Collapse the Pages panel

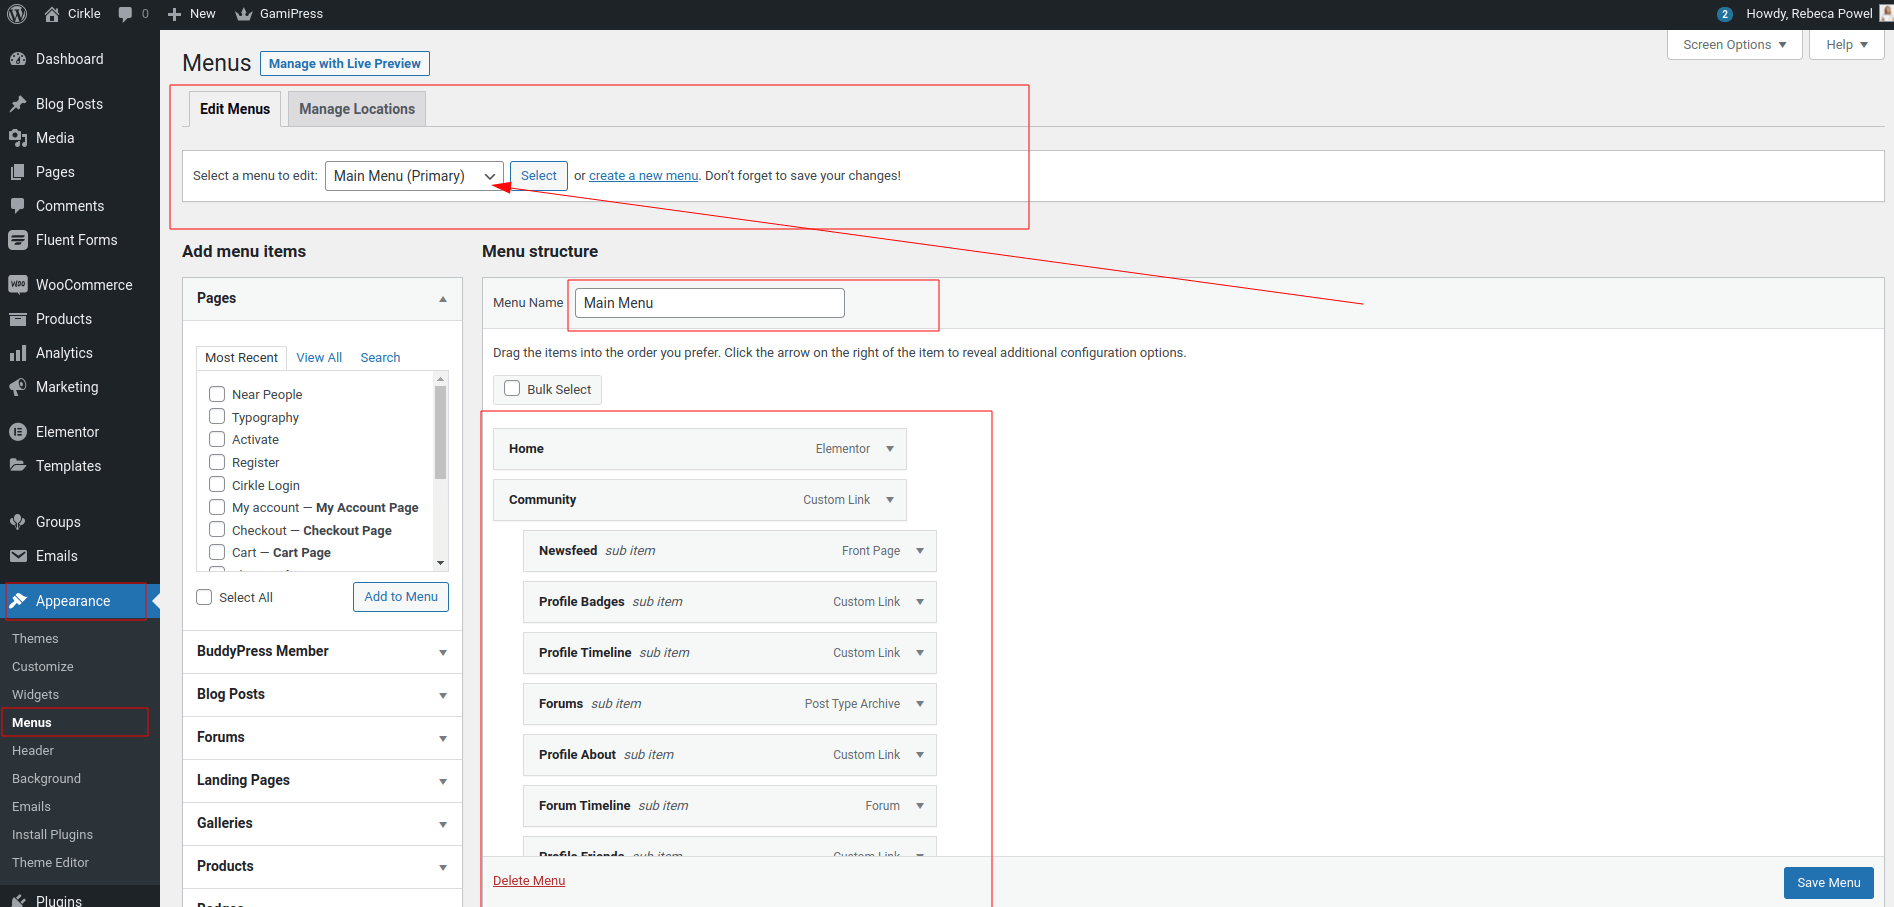point(443,299)
